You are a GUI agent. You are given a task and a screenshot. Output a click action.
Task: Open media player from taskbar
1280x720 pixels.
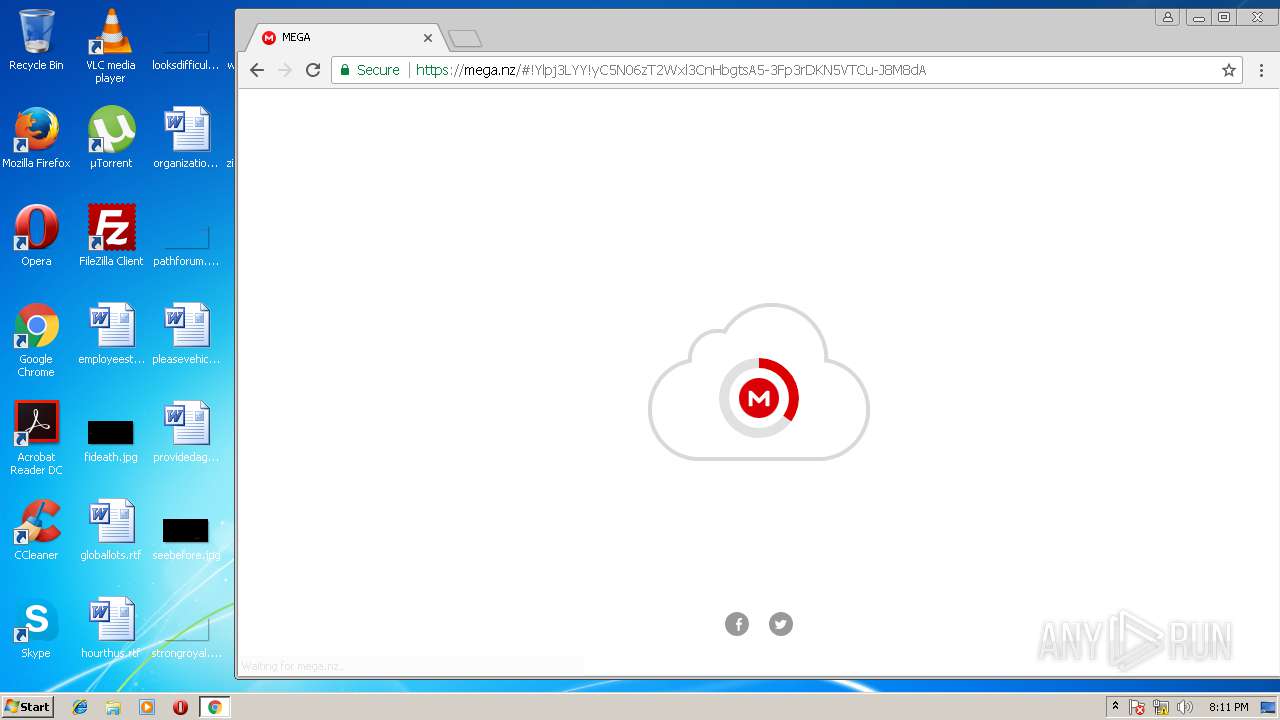point(147,707)
